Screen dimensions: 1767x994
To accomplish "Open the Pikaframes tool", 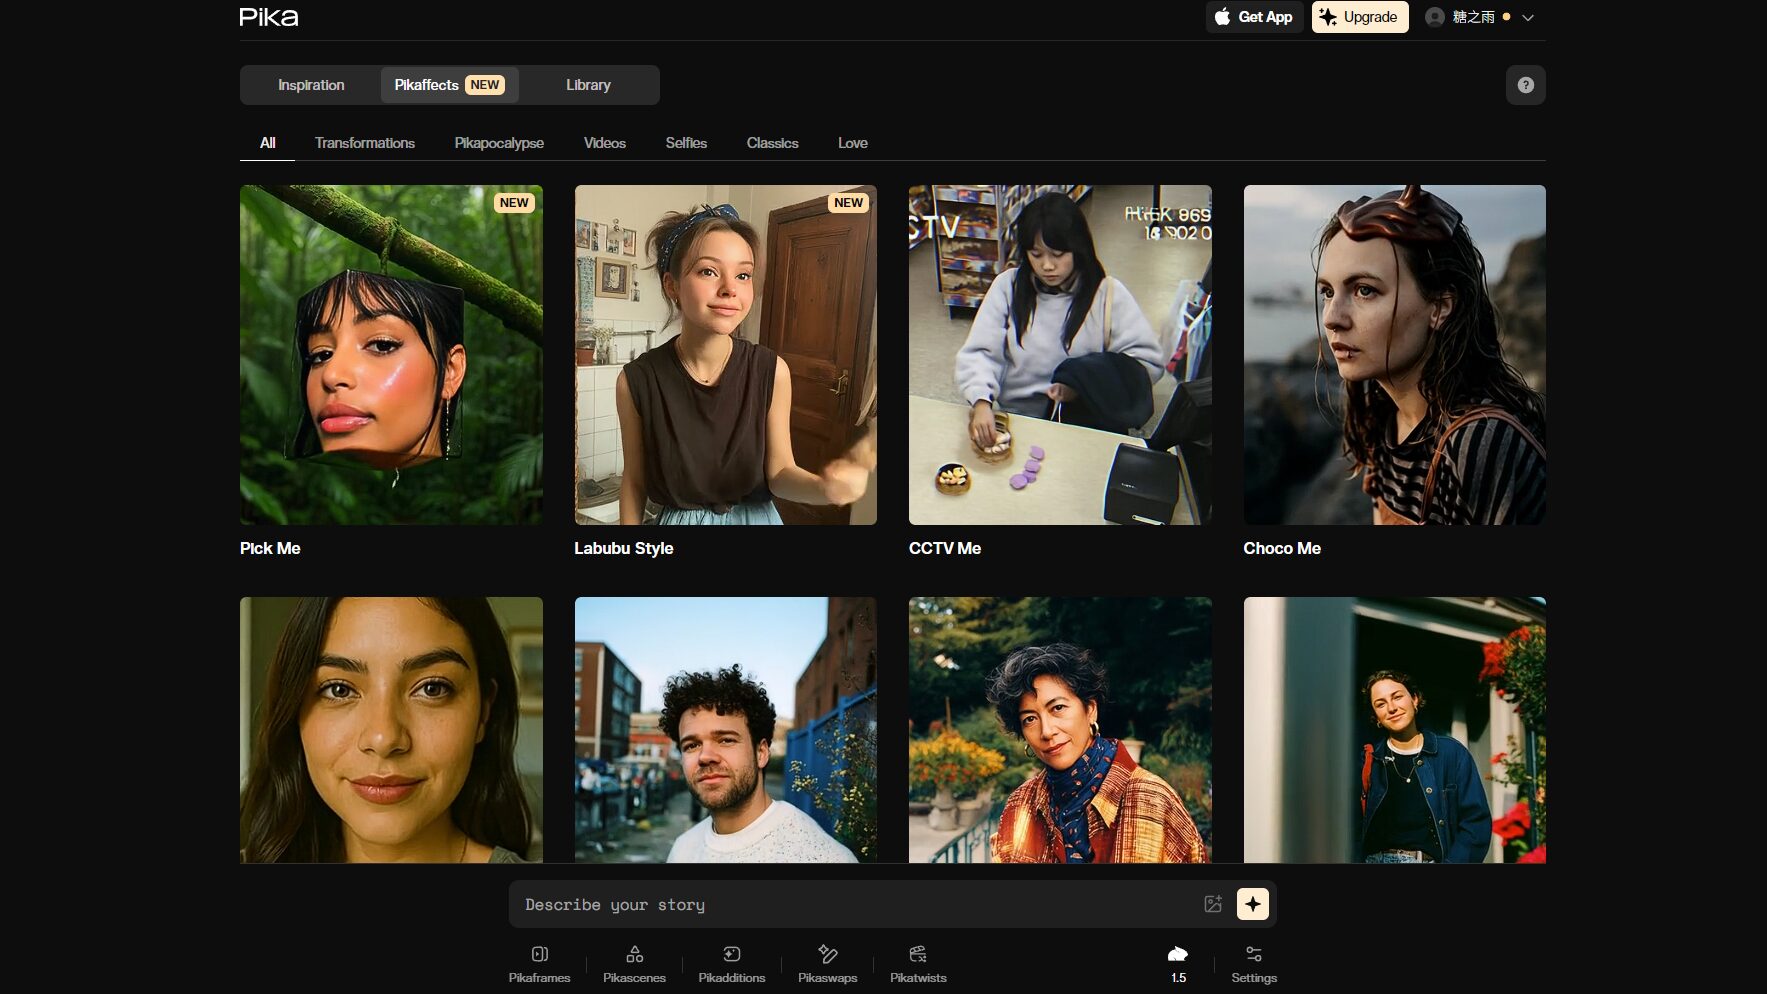I will (x=539, y=963).
